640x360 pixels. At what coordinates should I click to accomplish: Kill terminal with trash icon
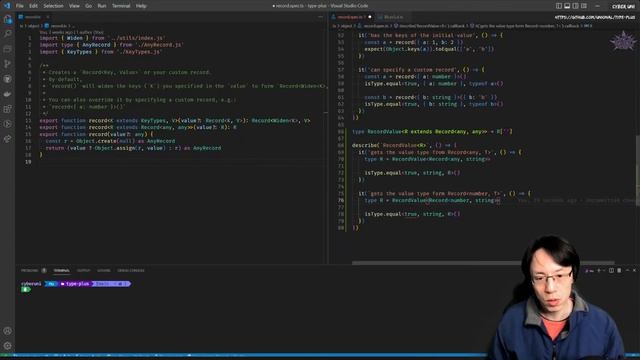pos(619,270)
